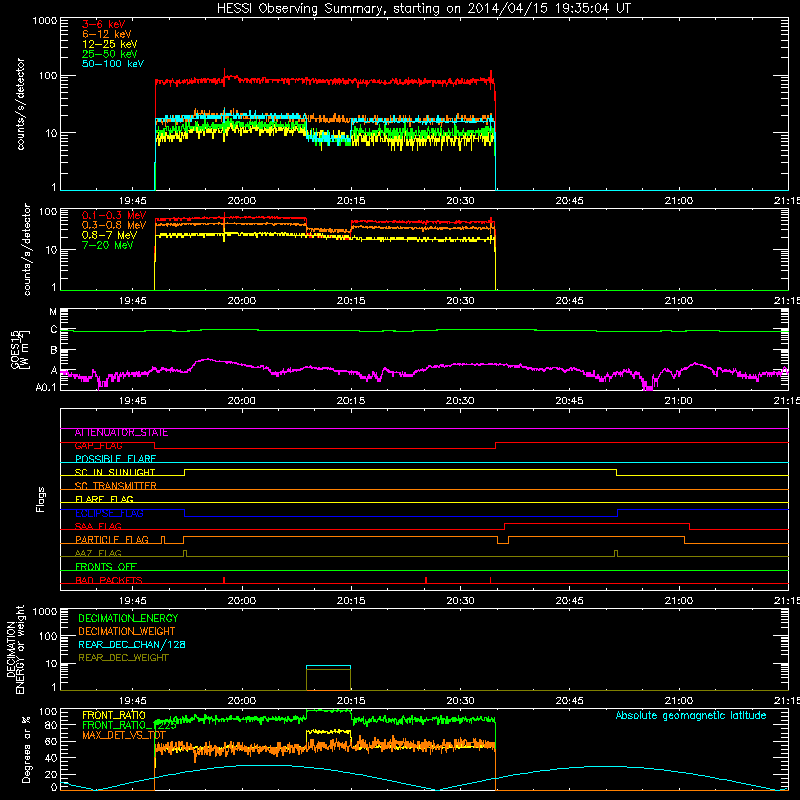800x800 pixels.
Task: Click the 0.1-0.3 MeV legend label
Action: pyautogui.click(x=114, y=215)
